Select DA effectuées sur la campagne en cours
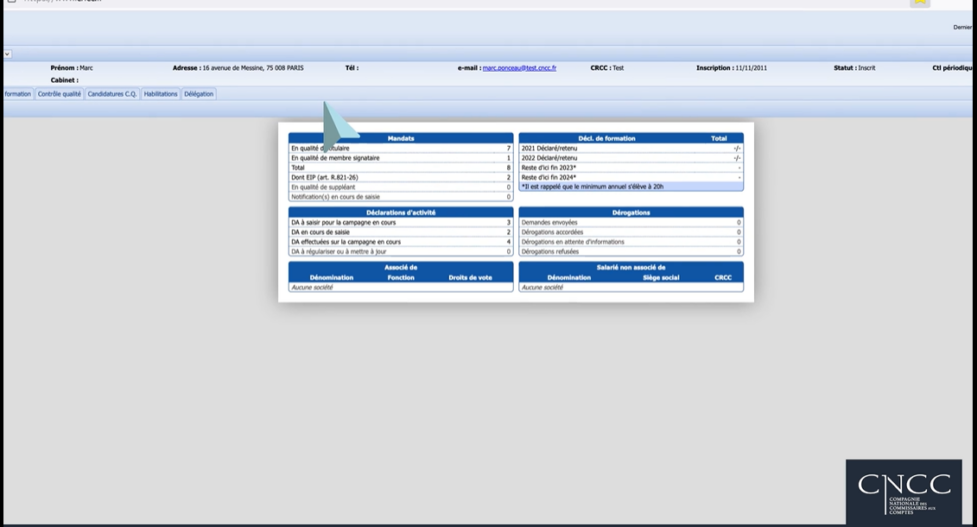 tap(401, 242)
